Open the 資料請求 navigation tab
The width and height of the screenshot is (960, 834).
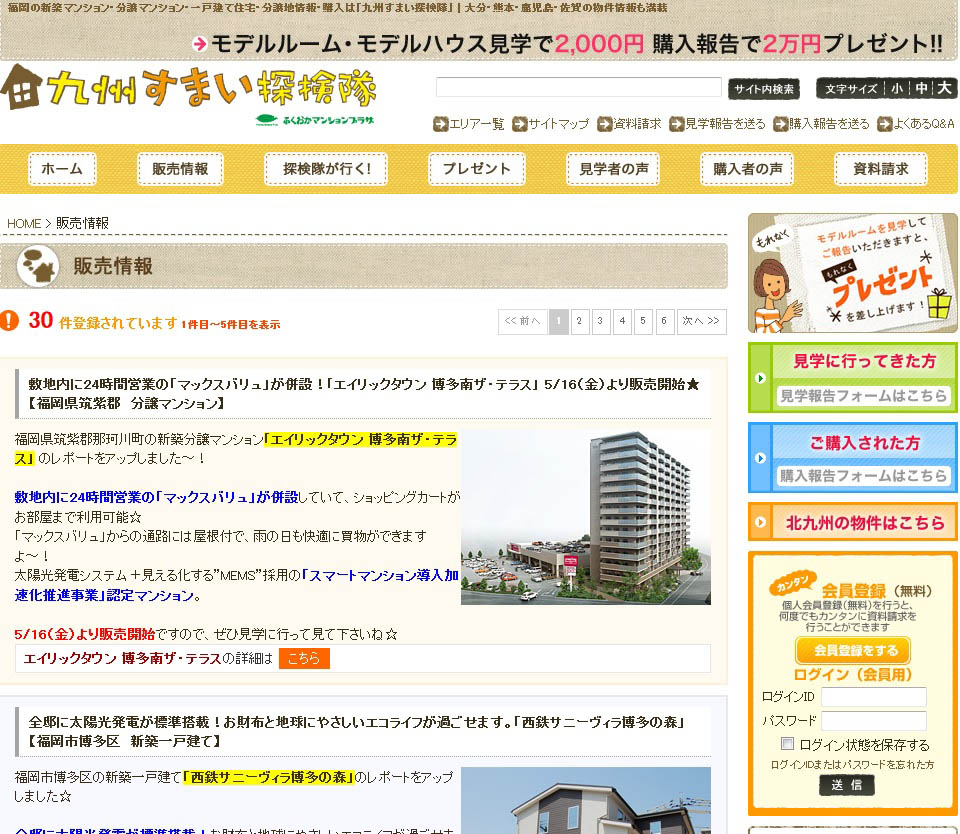coord(881,169)
